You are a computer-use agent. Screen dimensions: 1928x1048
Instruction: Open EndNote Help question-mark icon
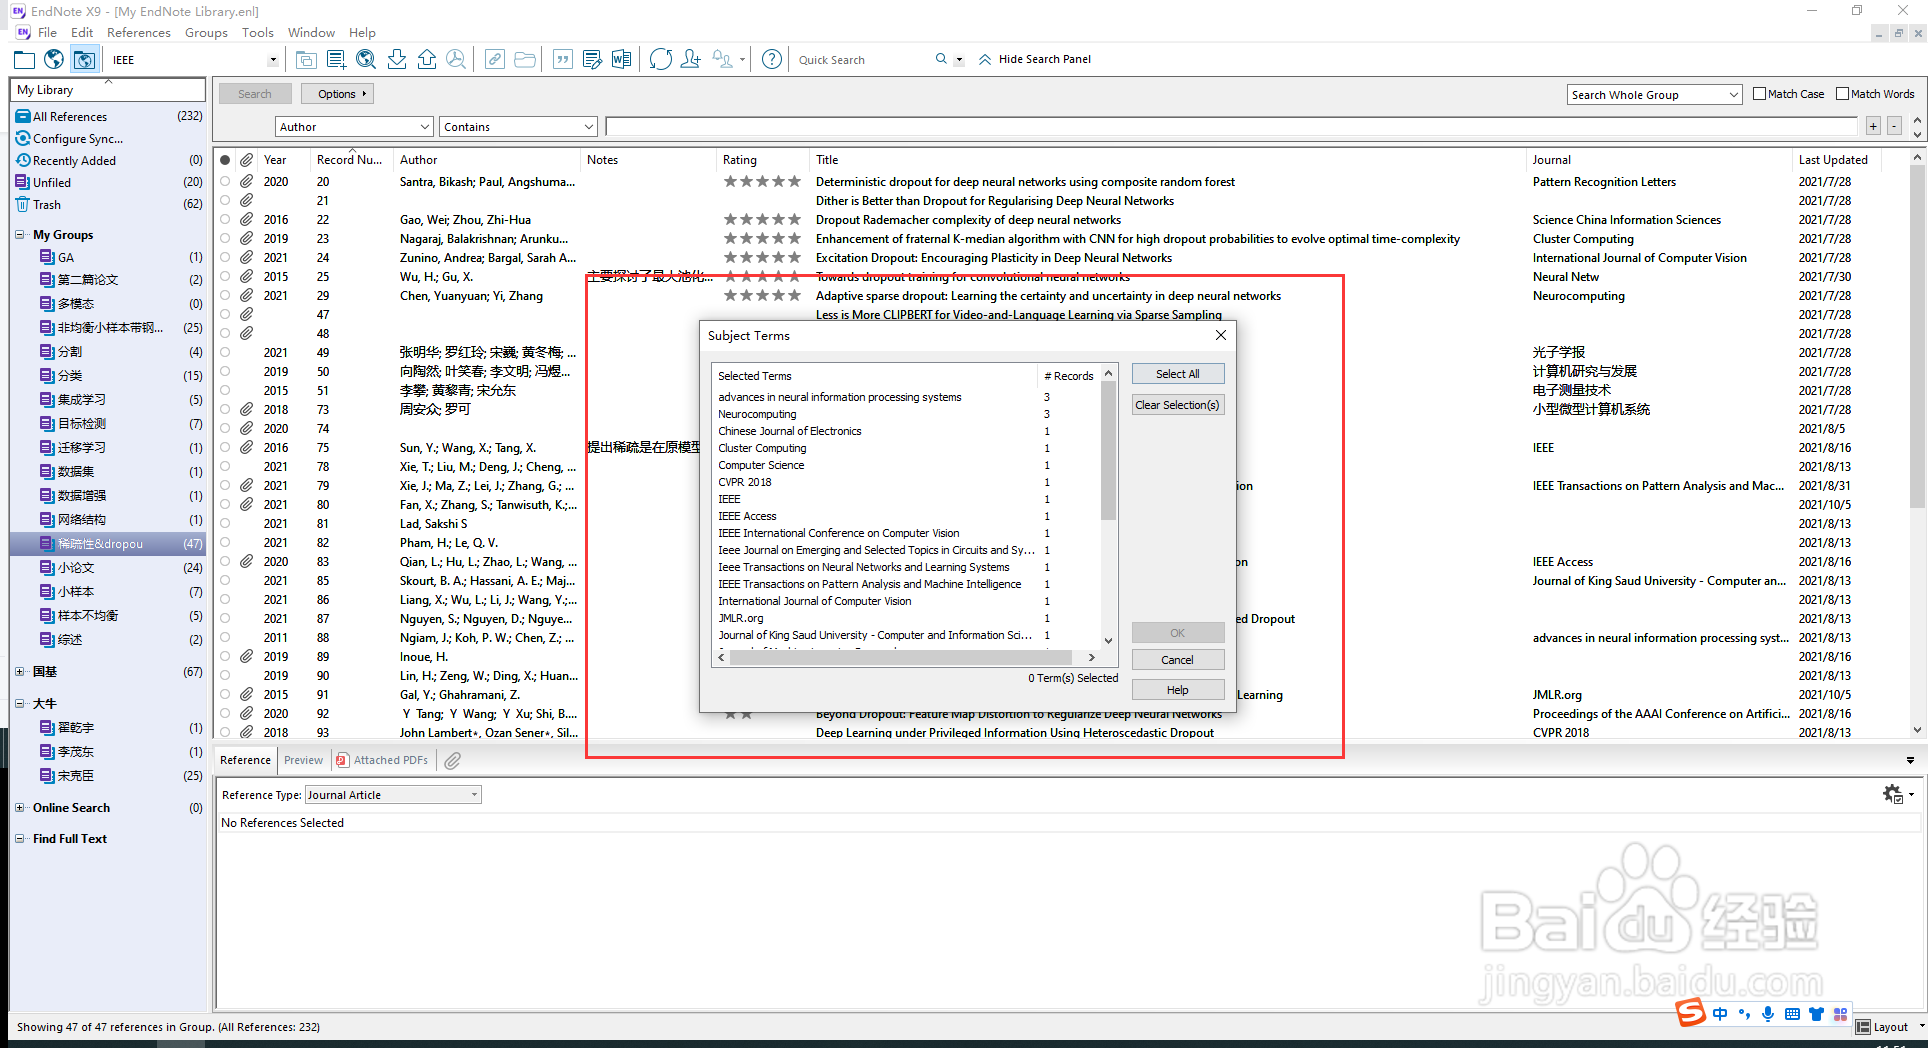tap(772, 60)
